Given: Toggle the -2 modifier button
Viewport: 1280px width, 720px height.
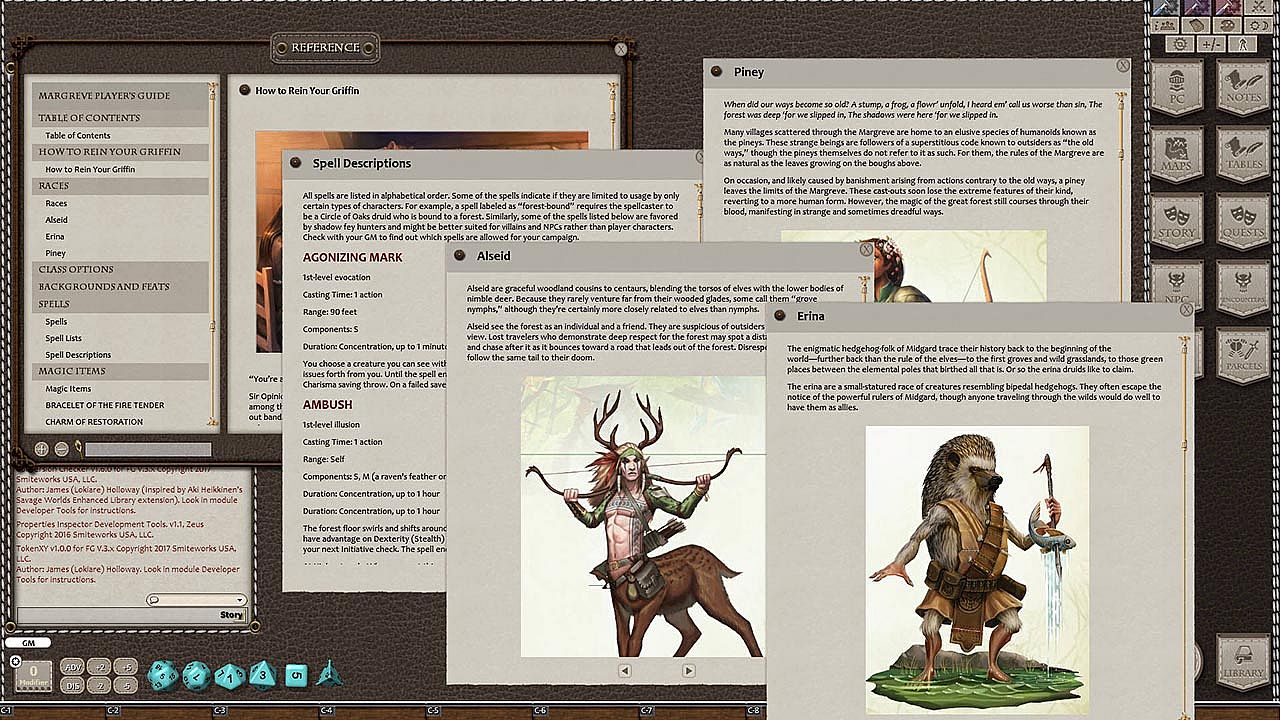Looking at the screenshot, I should tap(99, 685).
